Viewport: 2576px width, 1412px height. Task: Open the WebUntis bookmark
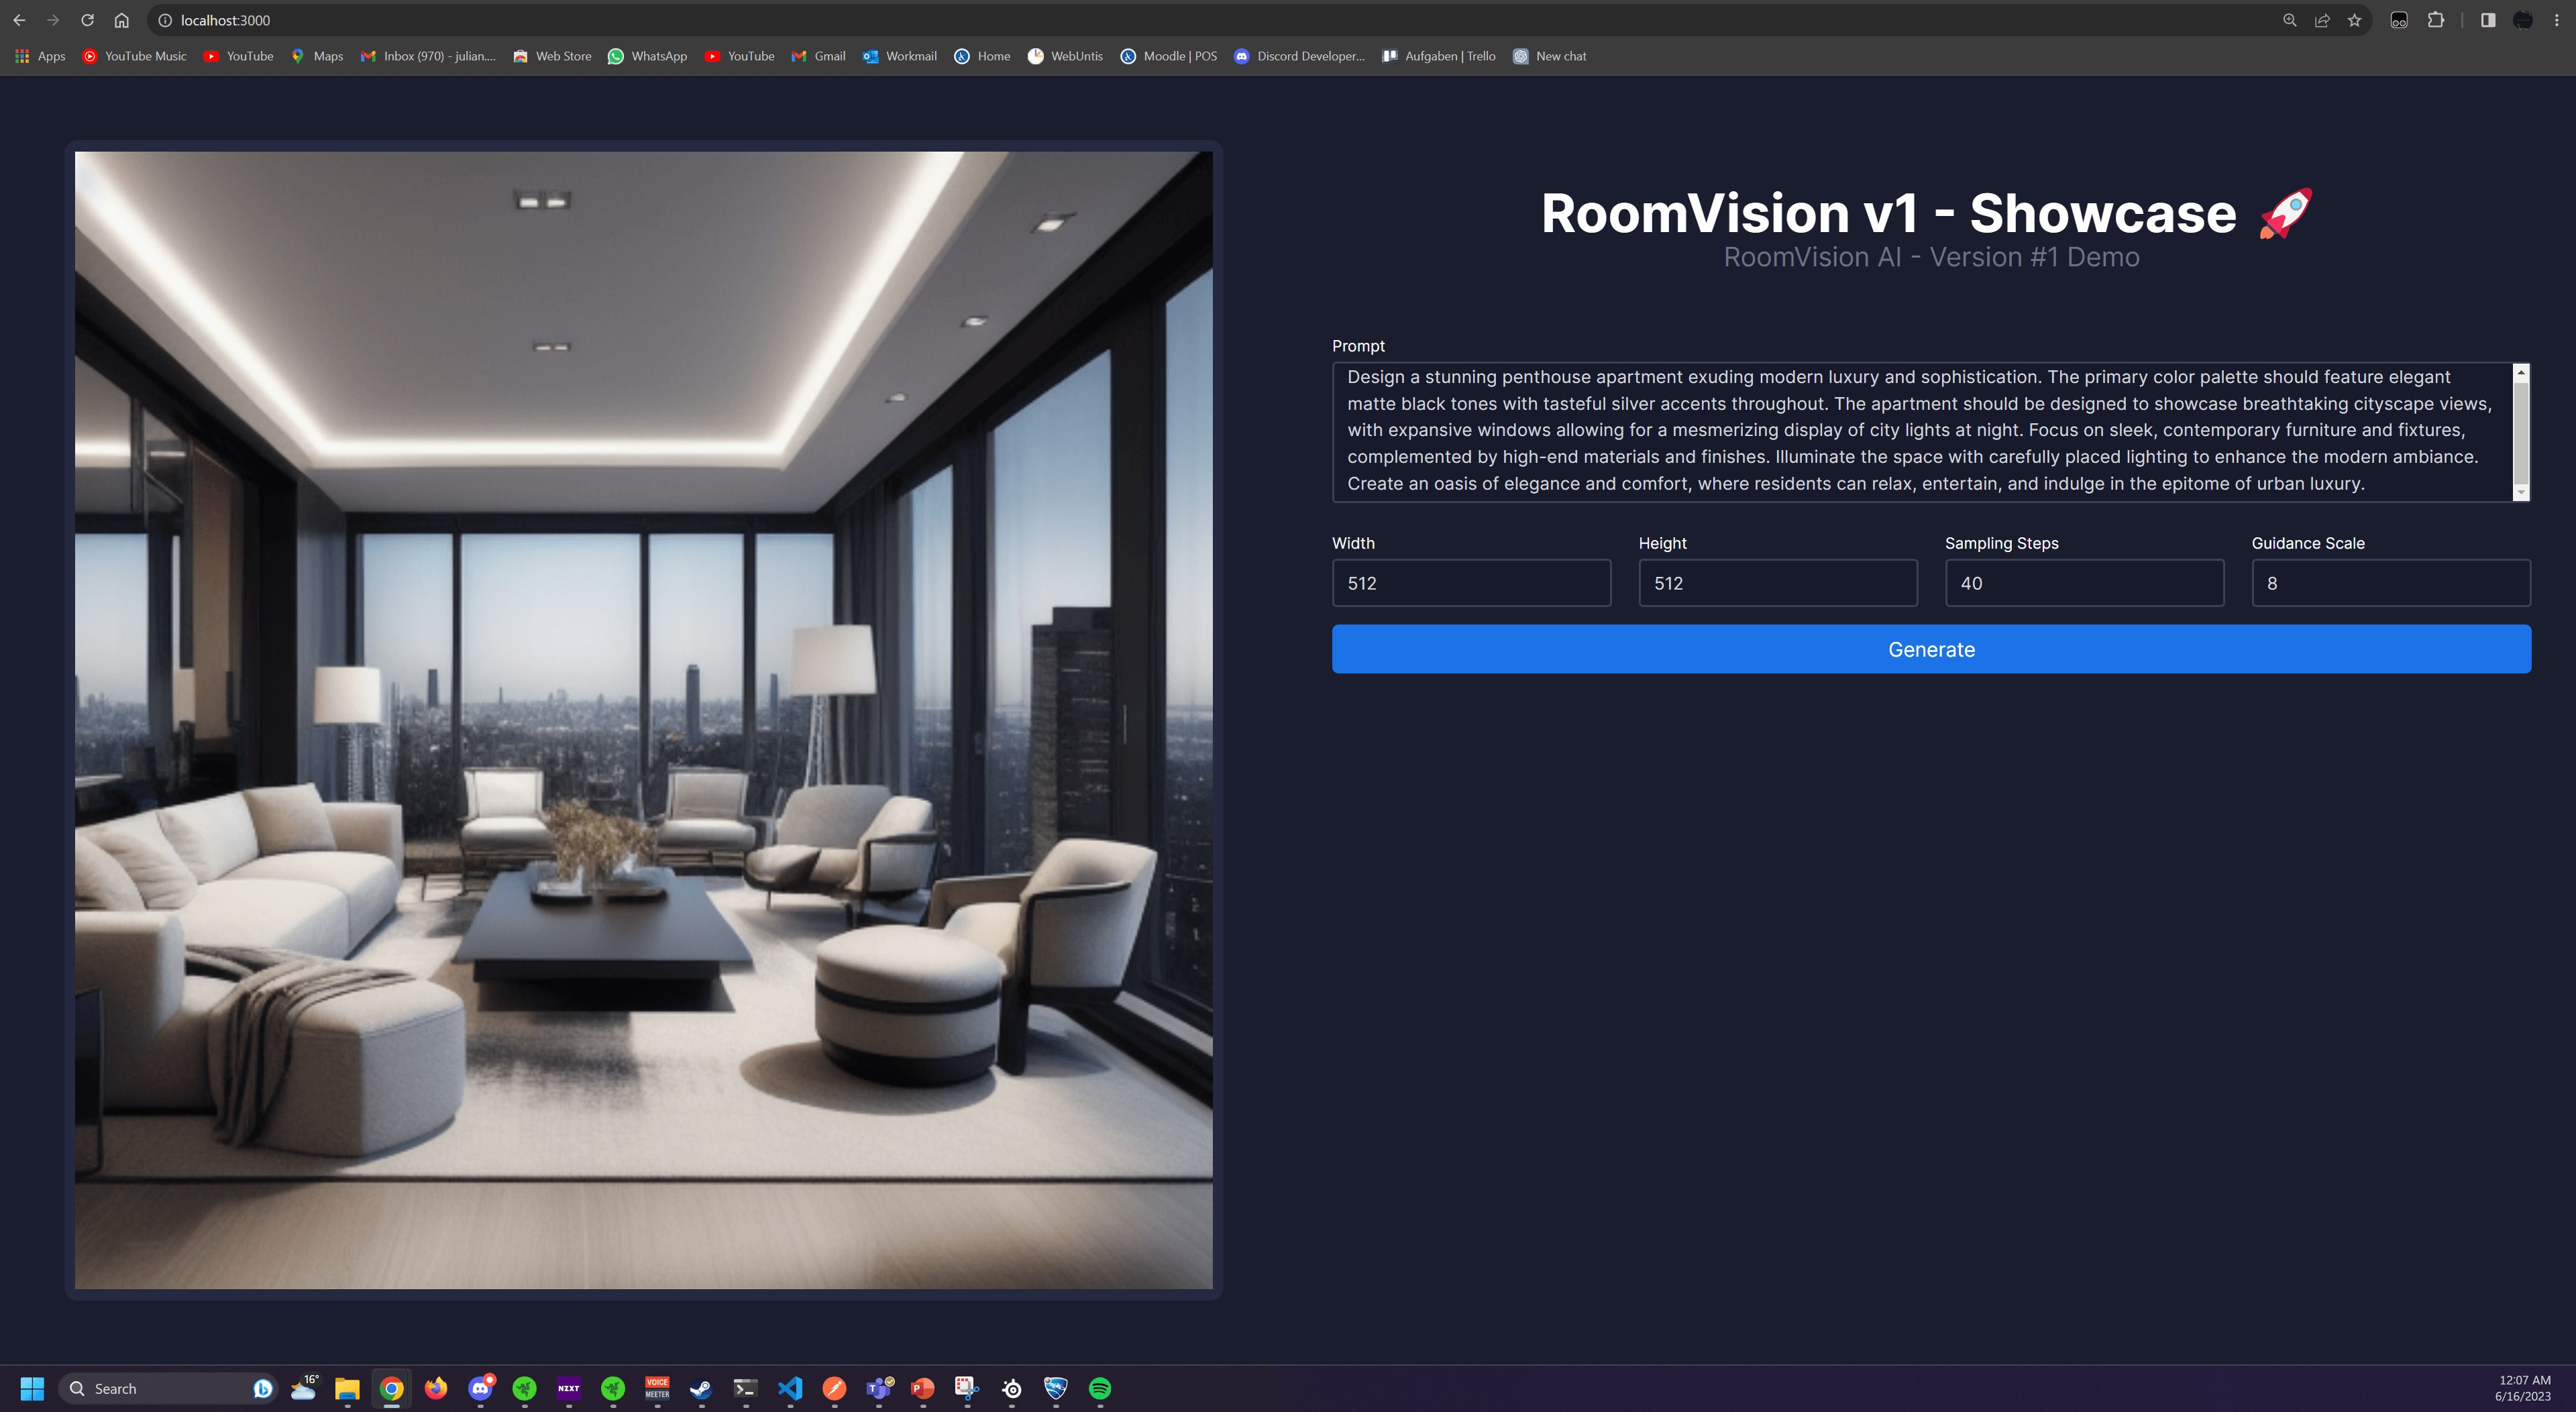(x=1064, y=56)
